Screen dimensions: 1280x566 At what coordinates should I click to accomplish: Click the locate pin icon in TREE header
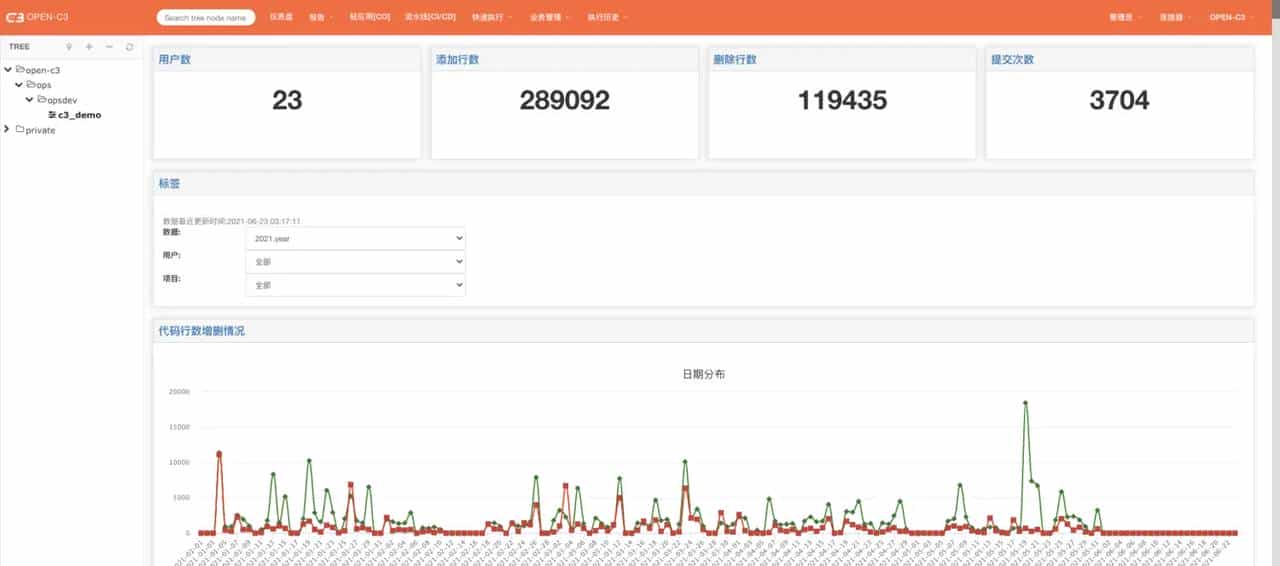pyautogui.click(x=69, y=47)
